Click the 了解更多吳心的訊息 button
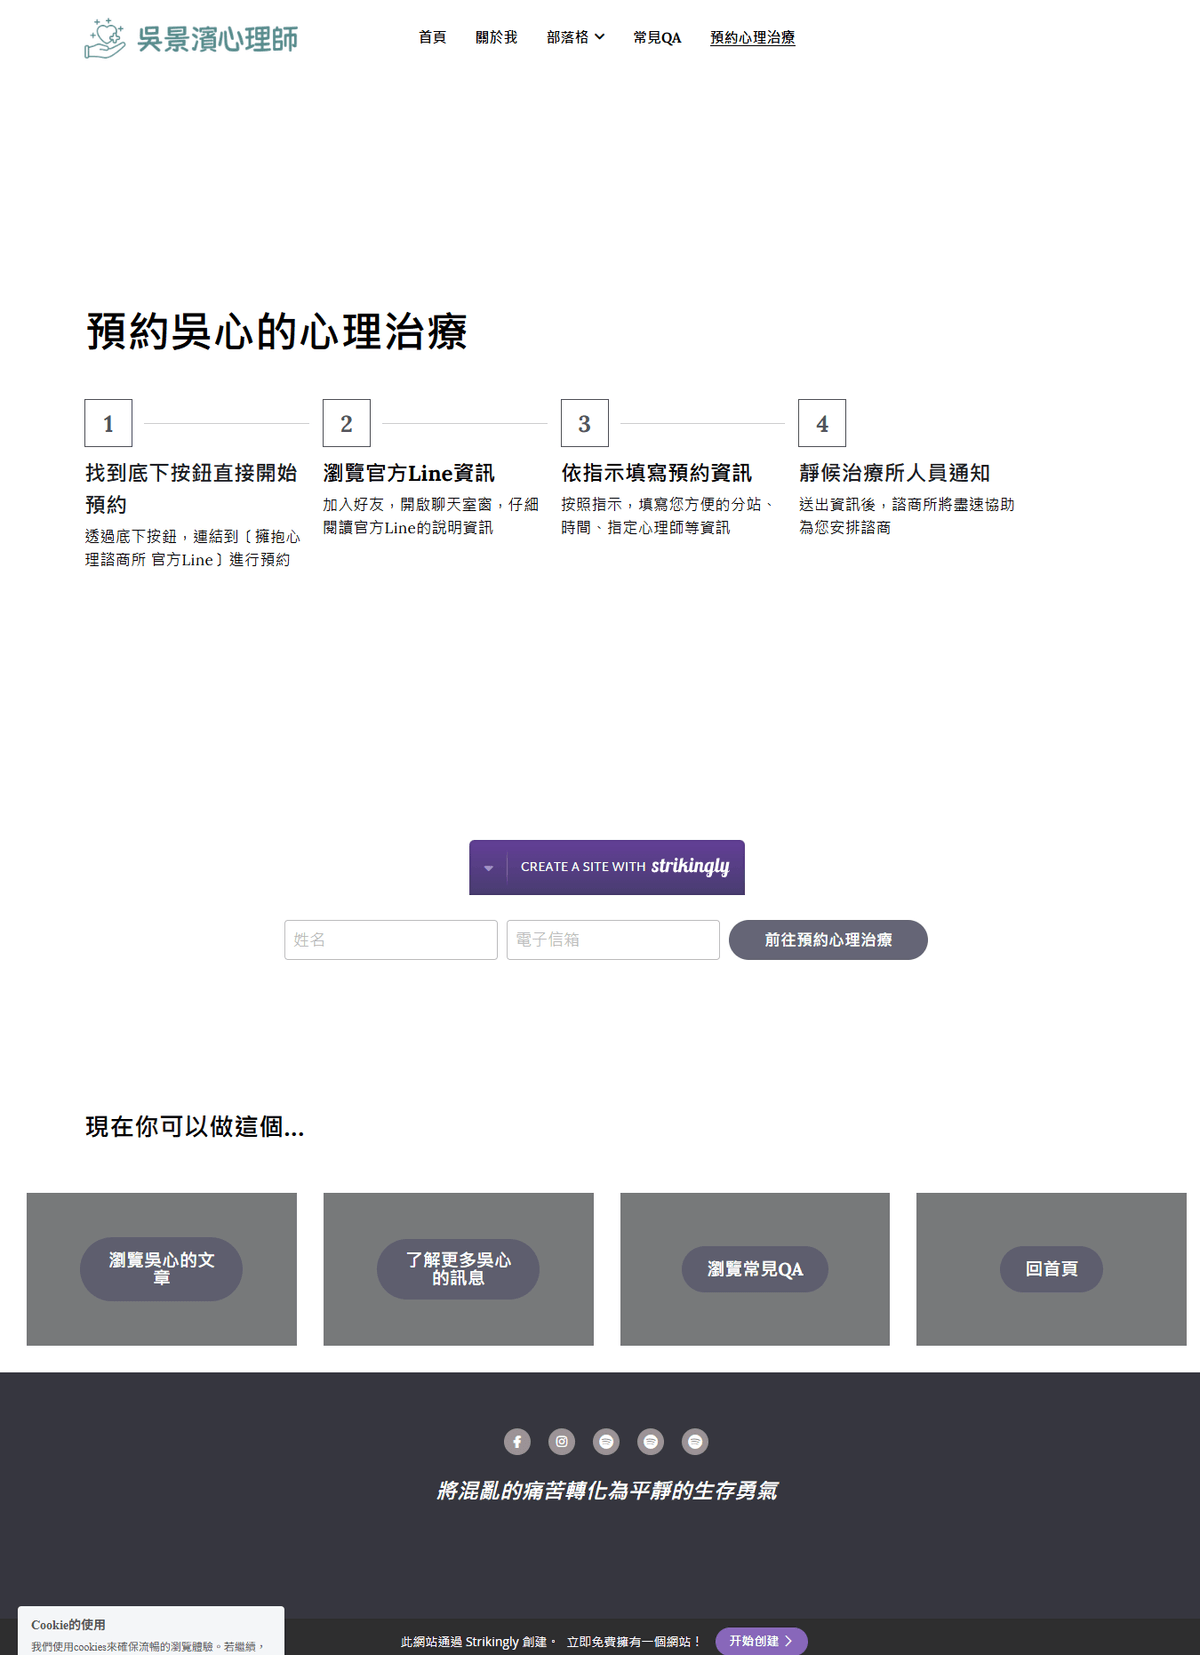 [458, 1269]
